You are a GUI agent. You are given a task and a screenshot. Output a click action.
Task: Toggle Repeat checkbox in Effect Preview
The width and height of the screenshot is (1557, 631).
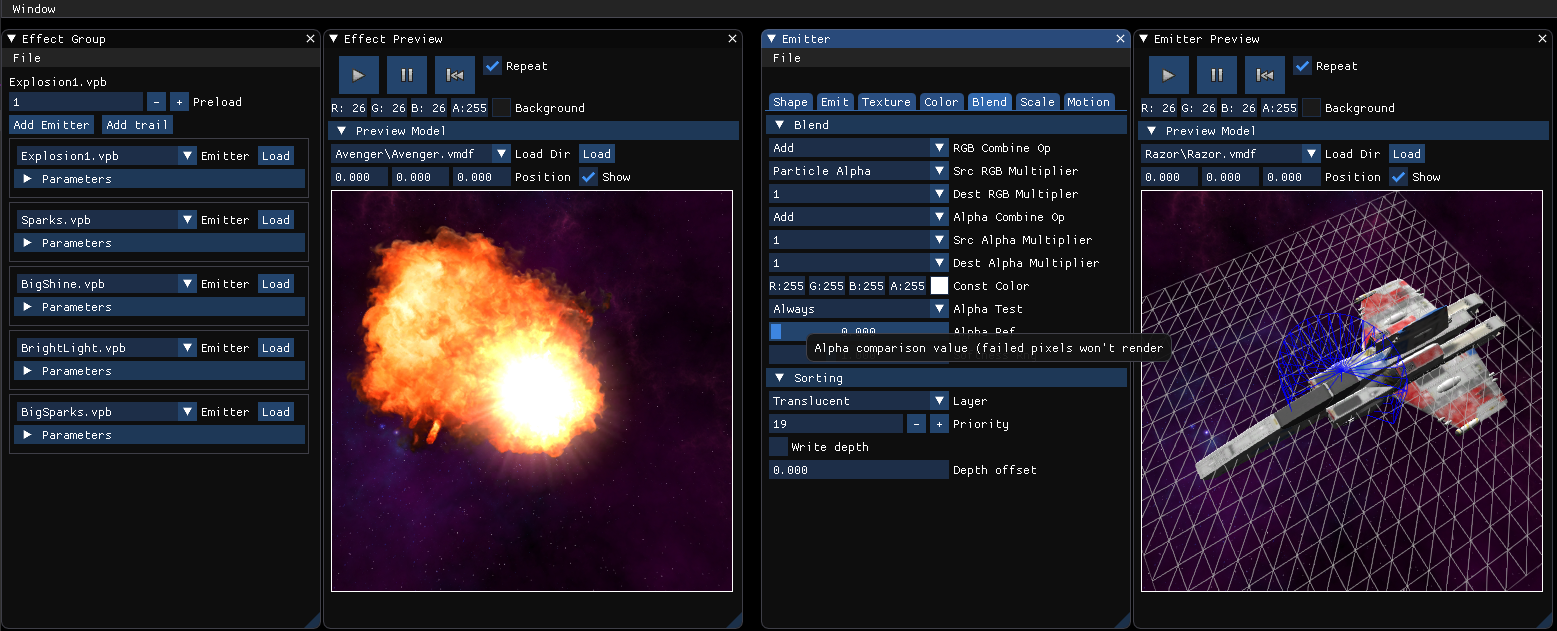pos(492,66)
